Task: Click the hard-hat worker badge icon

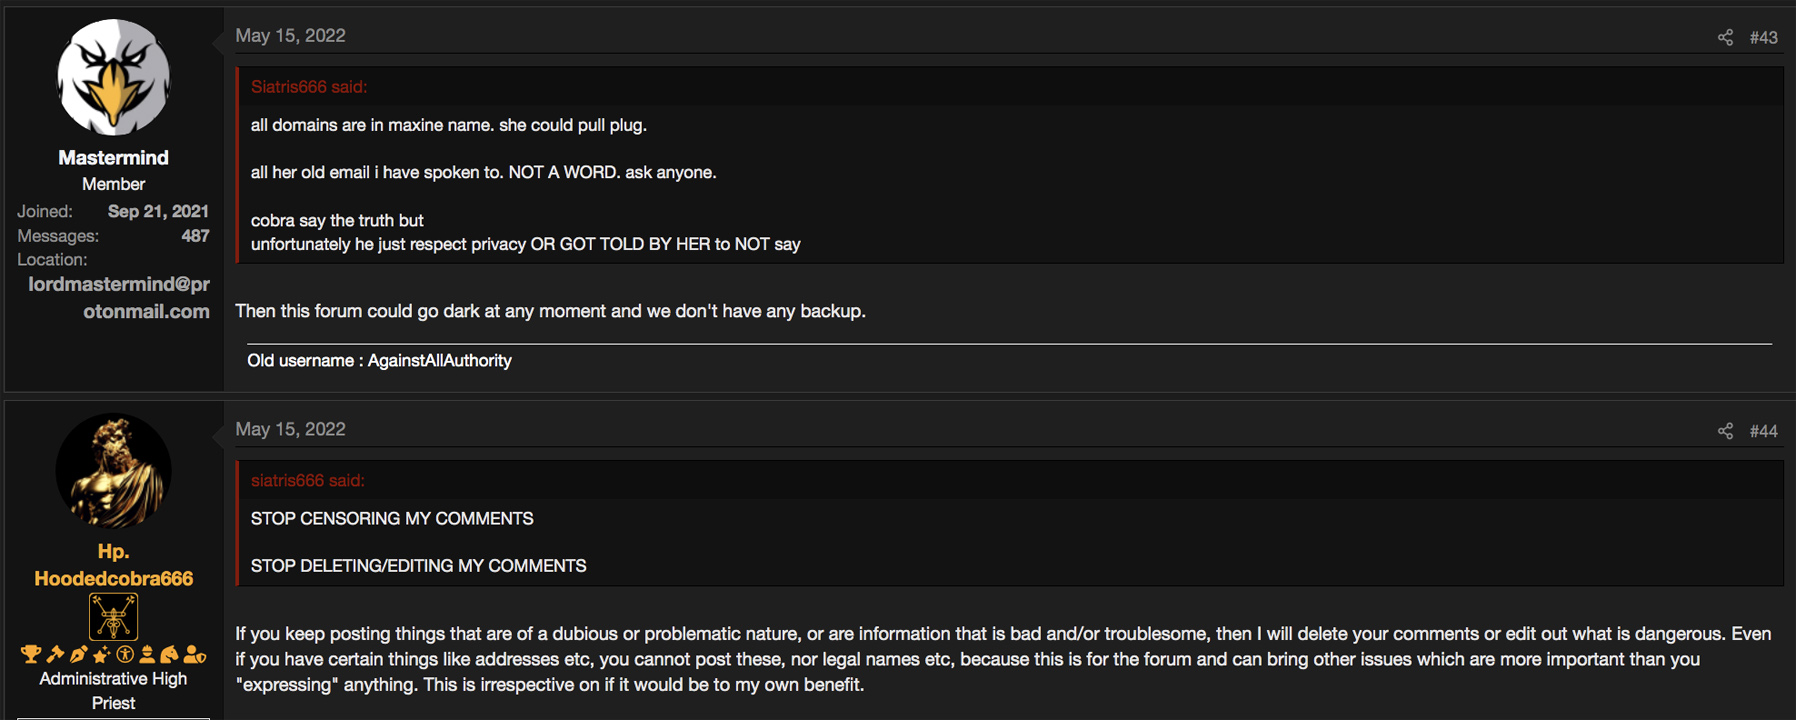Action: (147, 654)
